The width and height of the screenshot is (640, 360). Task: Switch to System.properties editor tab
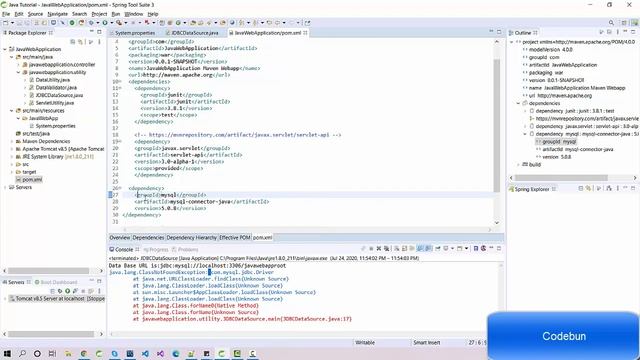[135, 33]
